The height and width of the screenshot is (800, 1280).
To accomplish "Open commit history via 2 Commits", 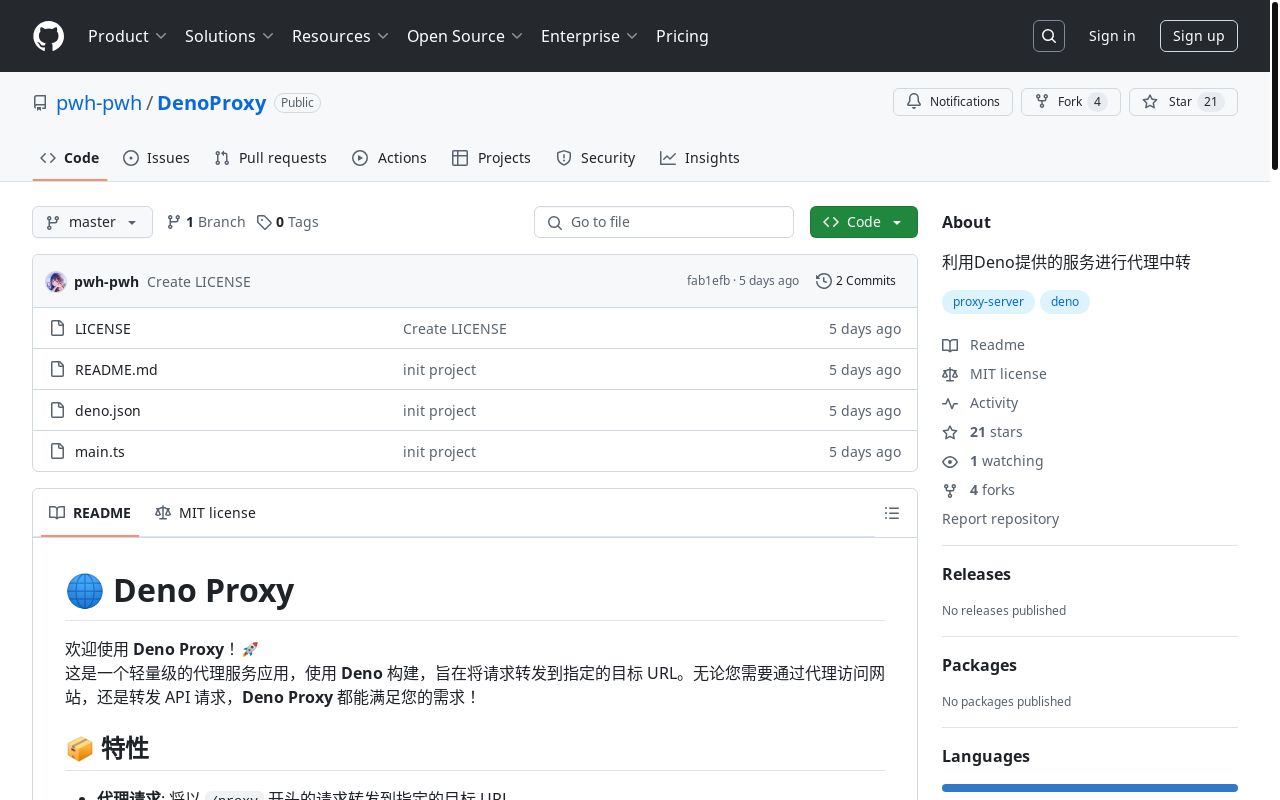I will (856, 281).
